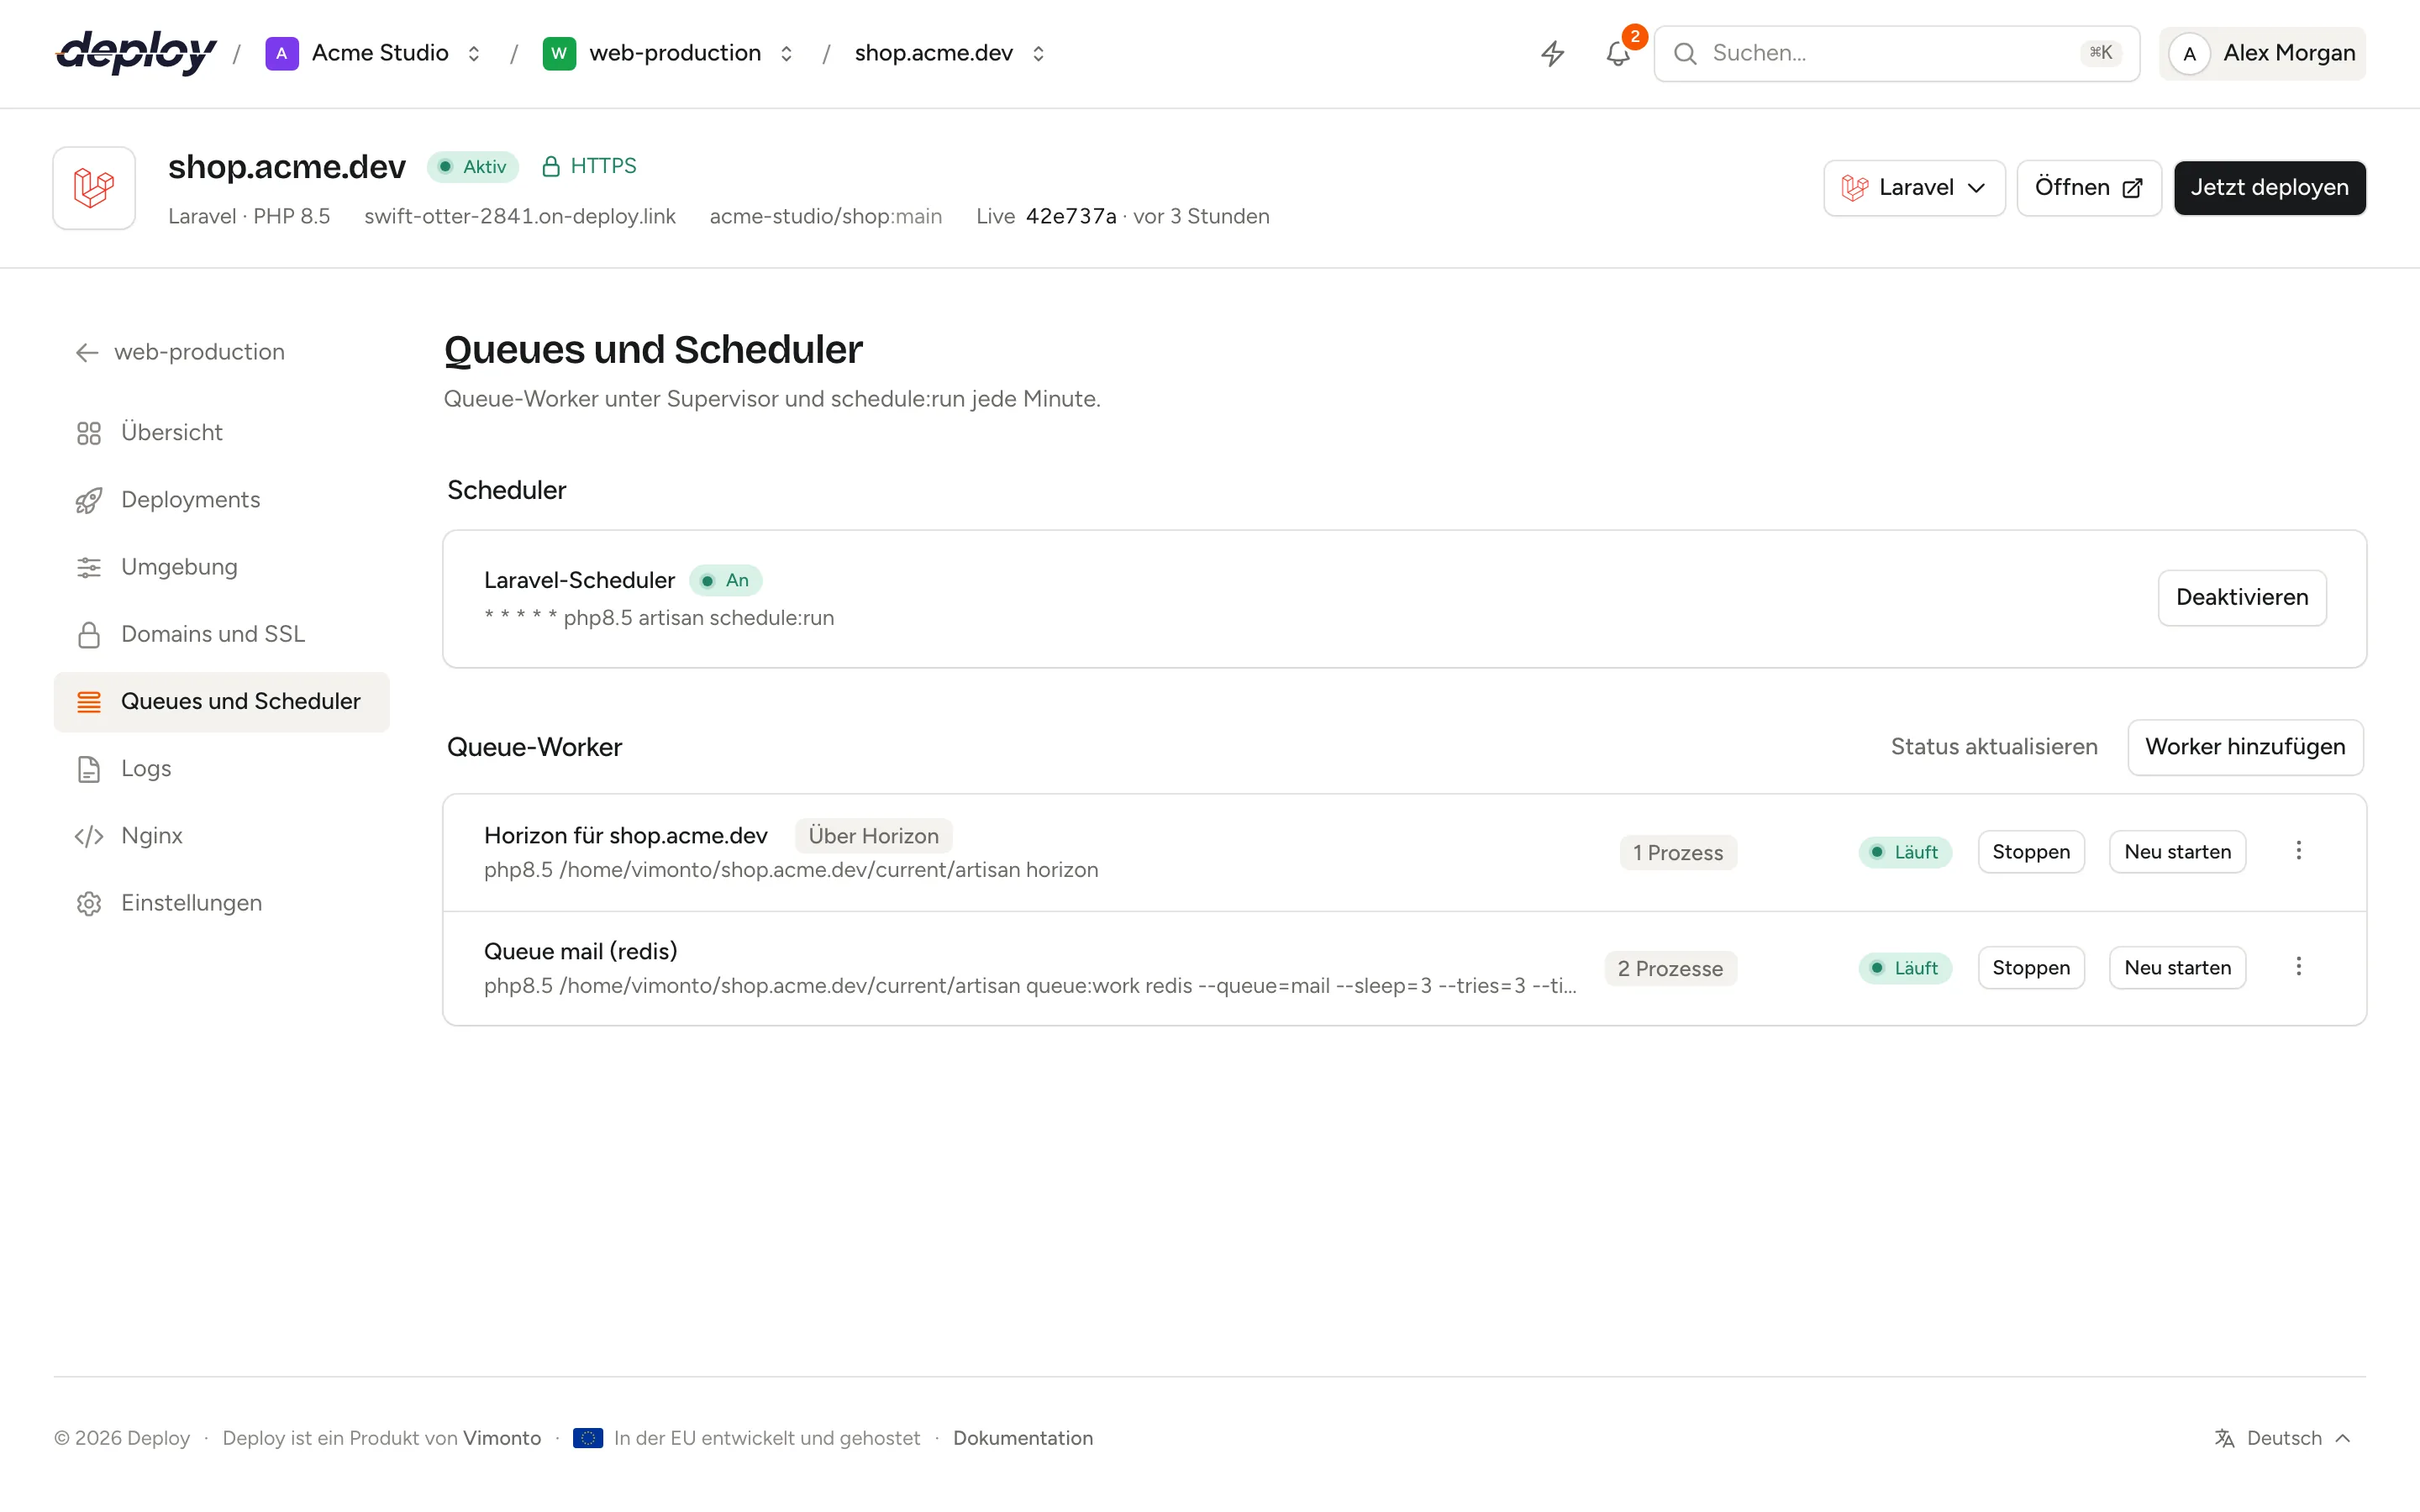Click the HTTPS lock indicator
The height and width of the screenshot is (1512, 2420).
pyautogui.click(x=589, y=166)
